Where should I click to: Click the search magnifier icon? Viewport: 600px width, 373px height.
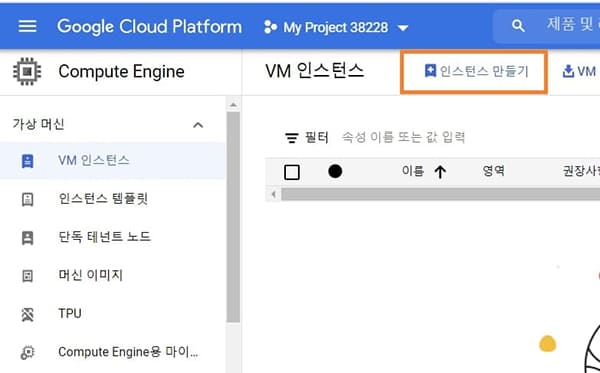click(x=518, y=26)
